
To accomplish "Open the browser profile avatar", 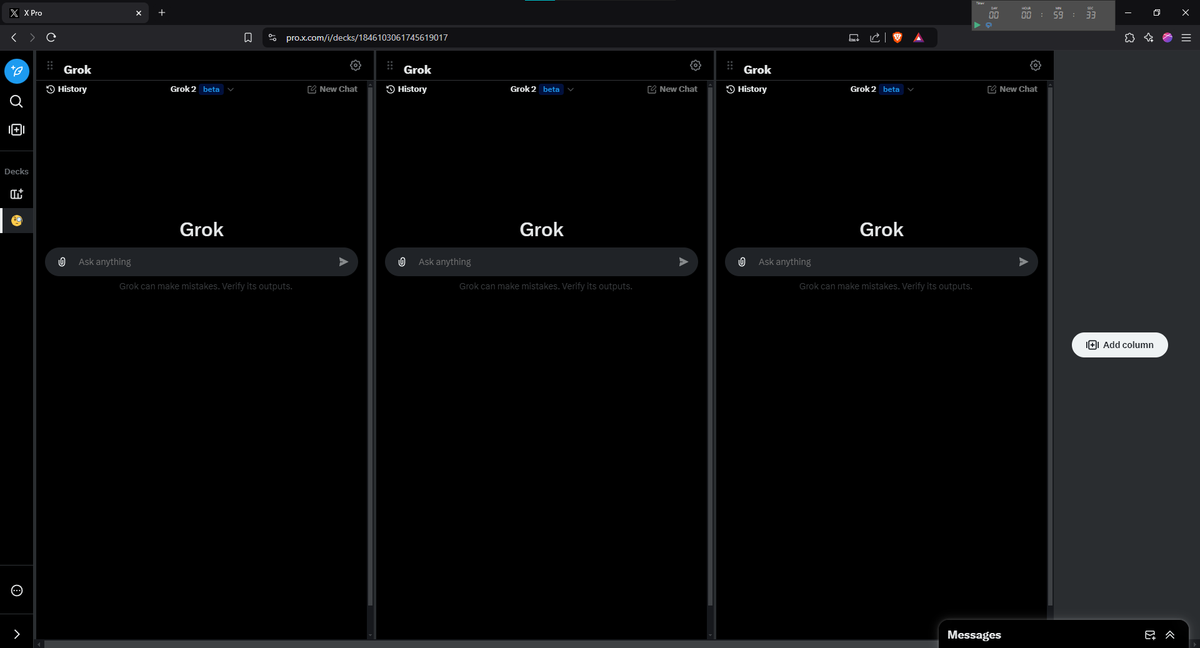I will tap(1167, 37).
